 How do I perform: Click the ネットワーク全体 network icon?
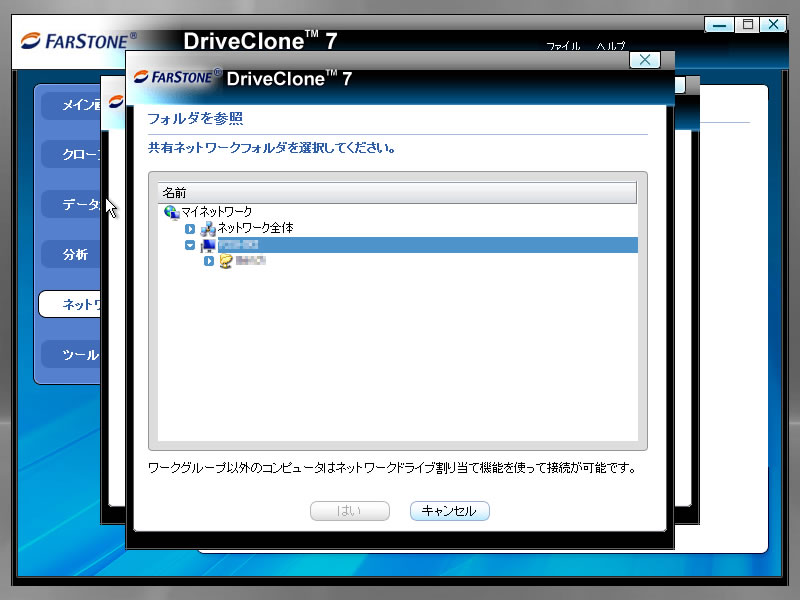(208, 228)
